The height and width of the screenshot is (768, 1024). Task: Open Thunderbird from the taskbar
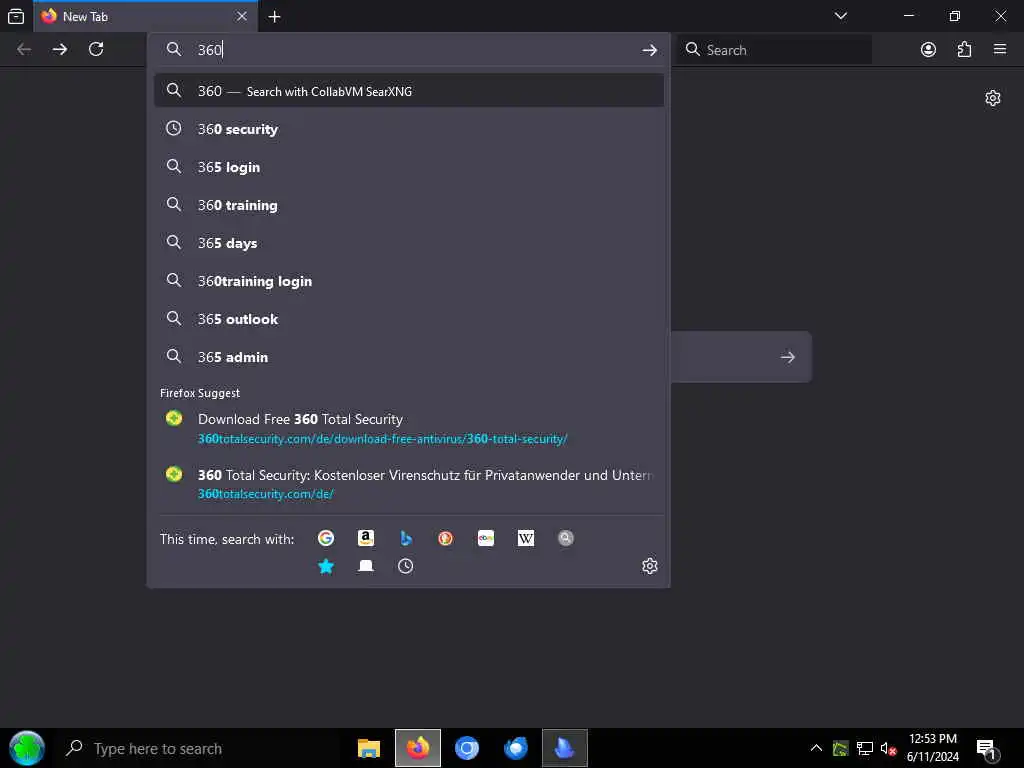tap(516, 748)
